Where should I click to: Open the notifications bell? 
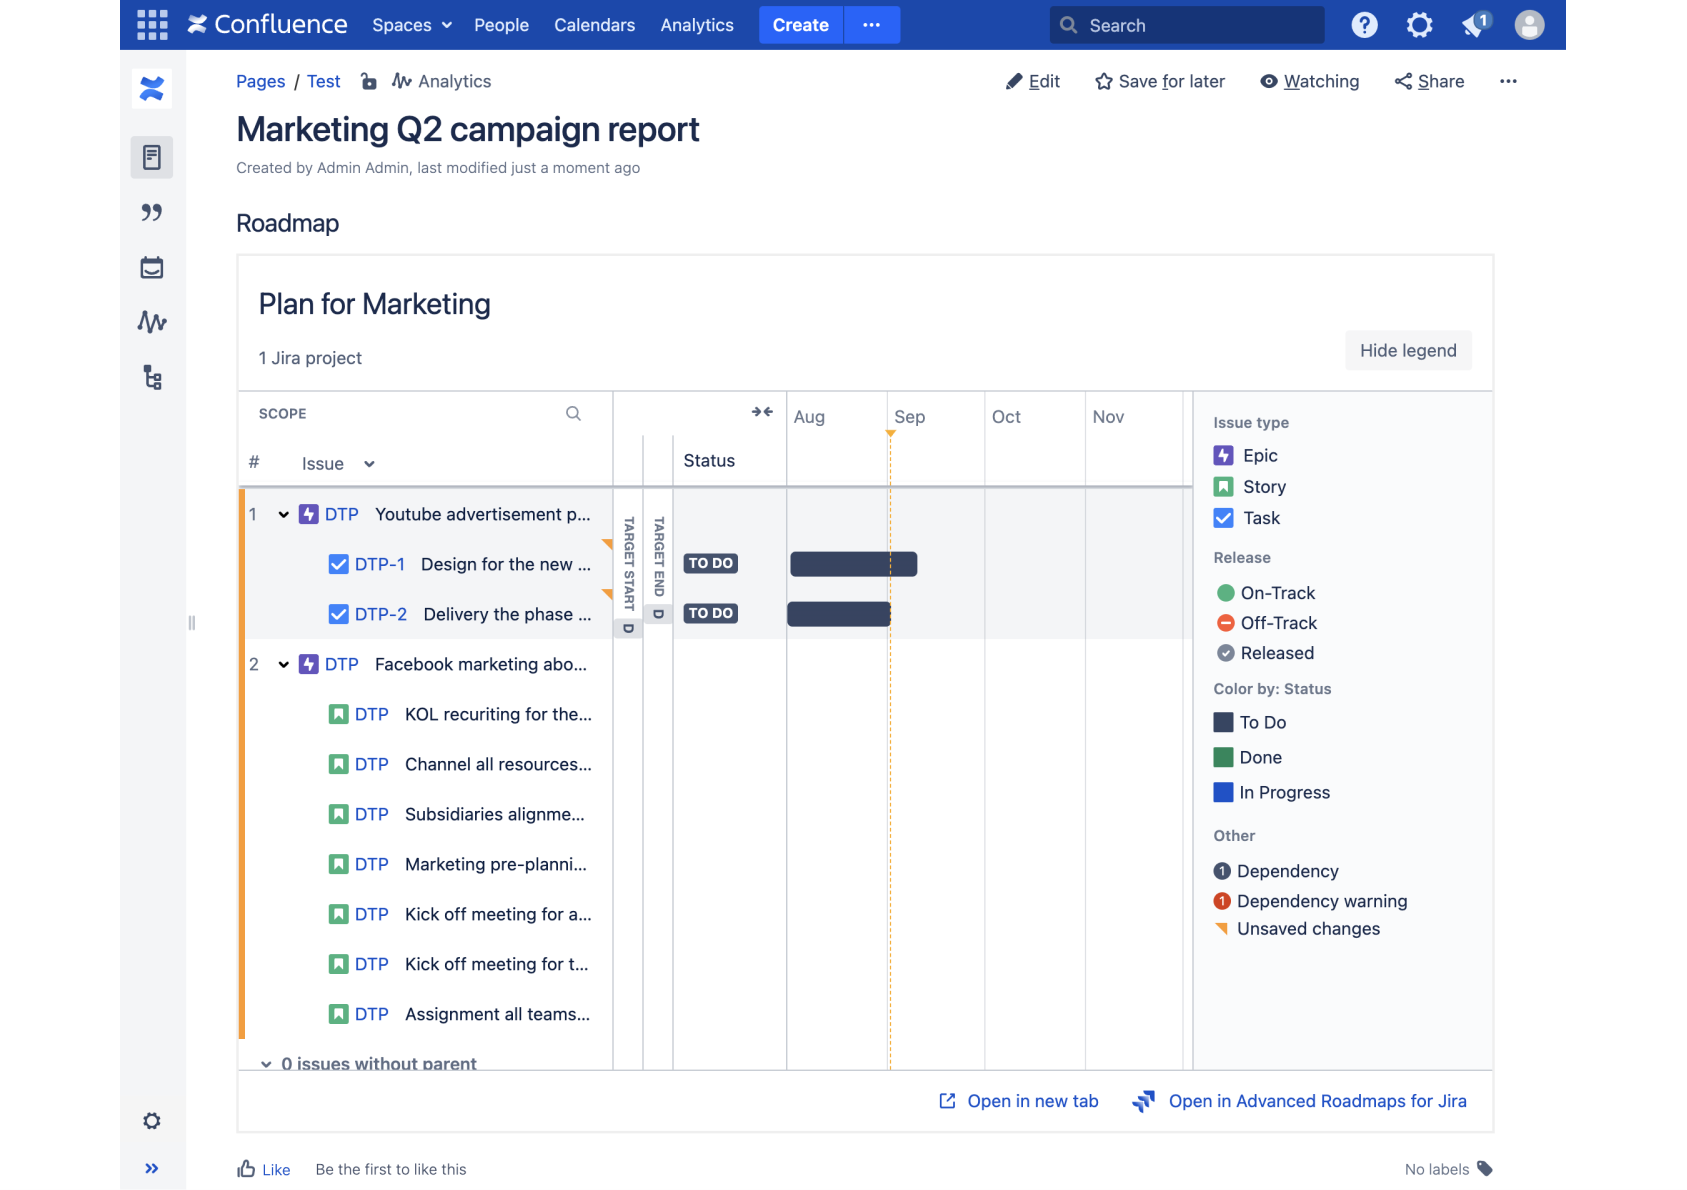point(1474,24)
